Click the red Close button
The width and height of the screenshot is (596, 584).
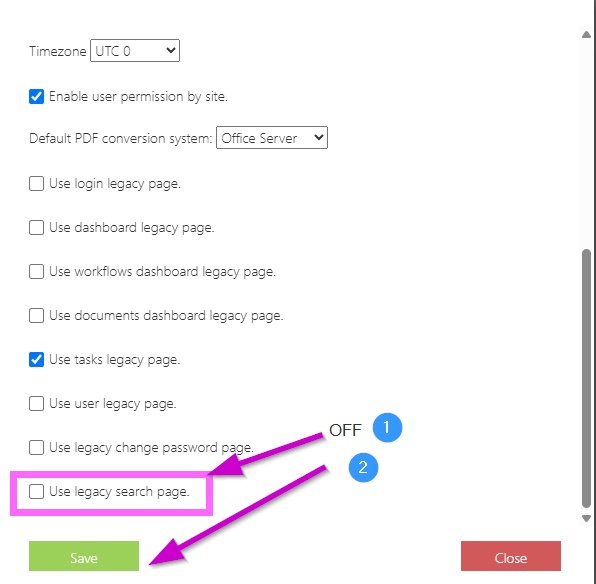[510, 556]
